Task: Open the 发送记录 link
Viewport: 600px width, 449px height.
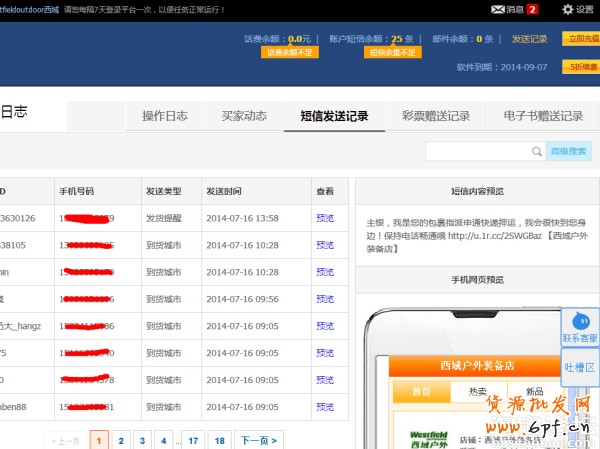Action: tap(529, 39)
